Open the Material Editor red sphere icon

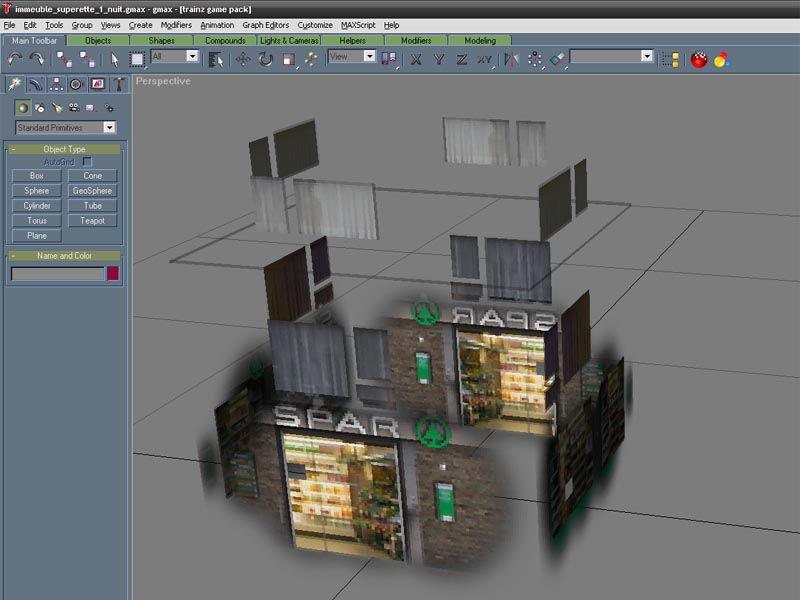[699, 59]
